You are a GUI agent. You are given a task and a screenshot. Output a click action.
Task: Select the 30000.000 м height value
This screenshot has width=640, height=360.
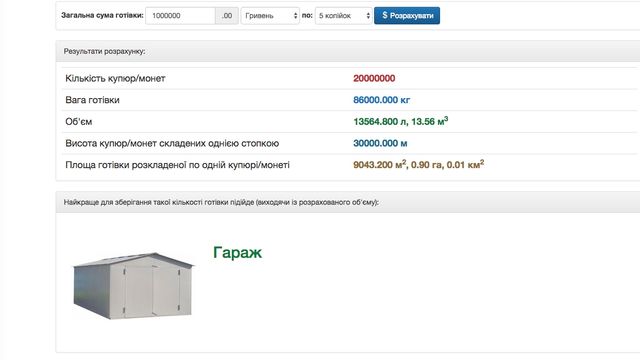pos(380,143)
